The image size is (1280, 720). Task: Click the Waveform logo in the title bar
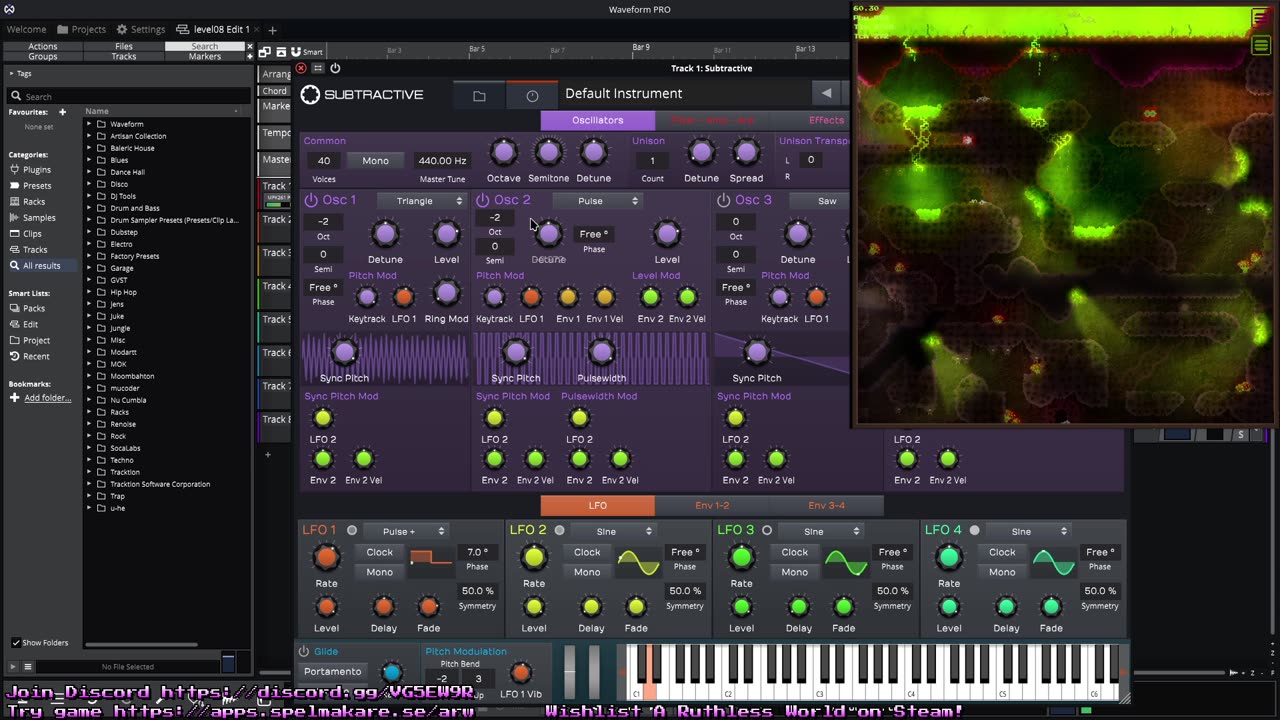point(9,9)
